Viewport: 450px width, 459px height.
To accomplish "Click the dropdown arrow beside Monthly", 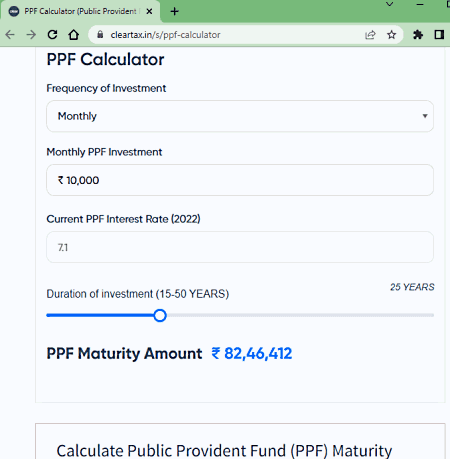I will pos(425,116).
